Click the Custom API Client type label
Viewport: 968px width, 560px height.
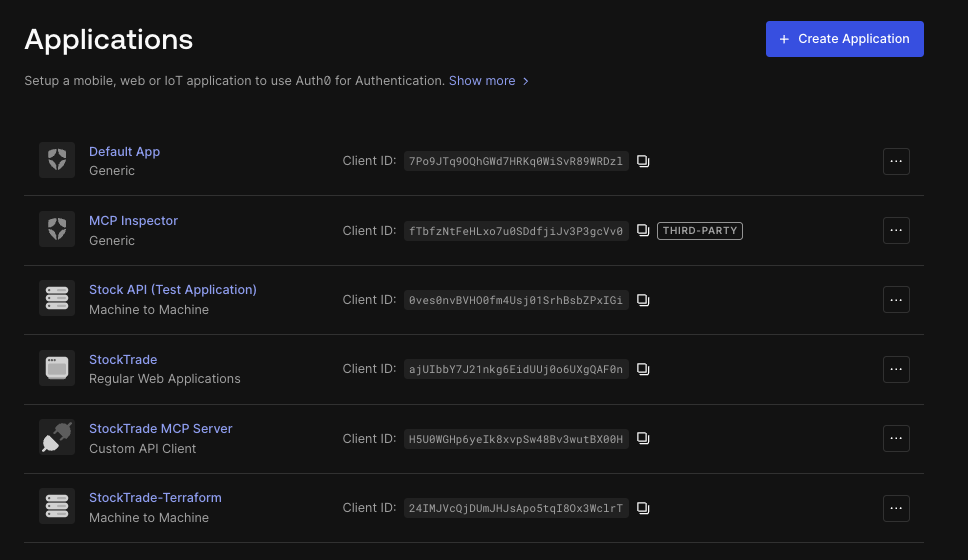[143, 449]
